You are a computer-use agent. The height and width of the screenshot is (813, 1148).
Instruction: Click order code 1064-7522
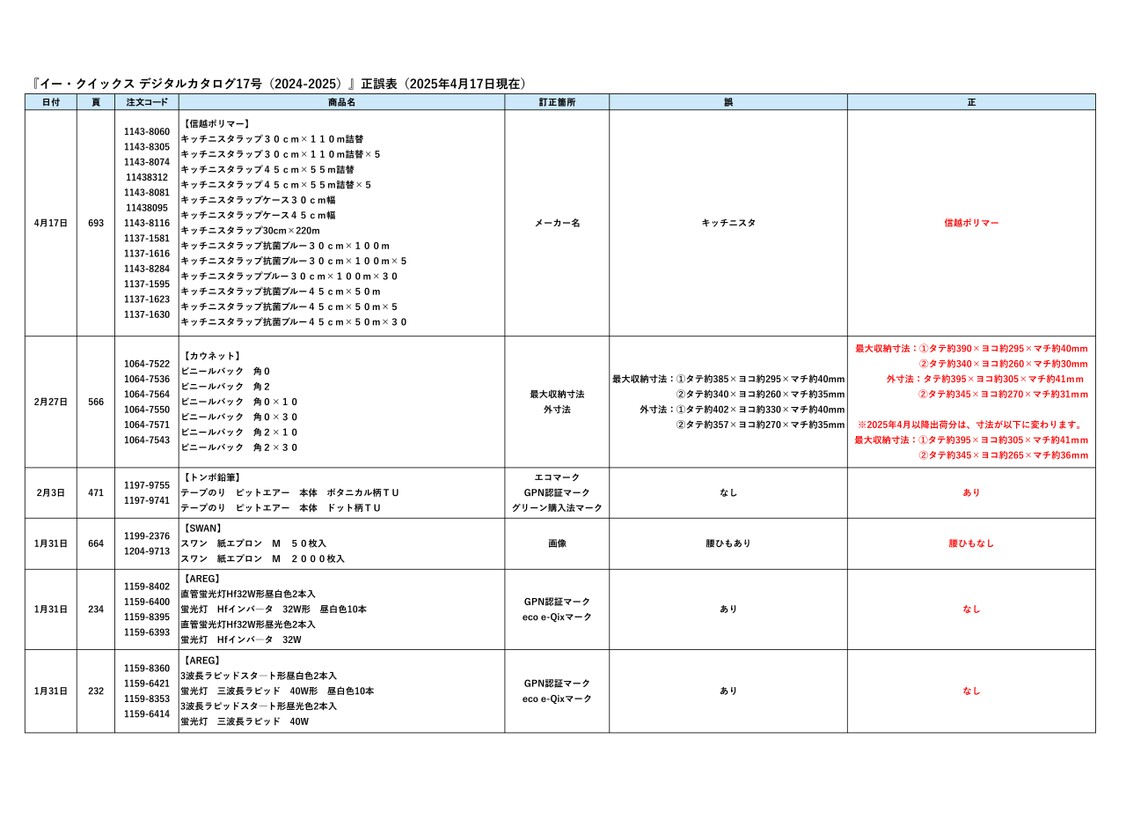pos(146,363)
